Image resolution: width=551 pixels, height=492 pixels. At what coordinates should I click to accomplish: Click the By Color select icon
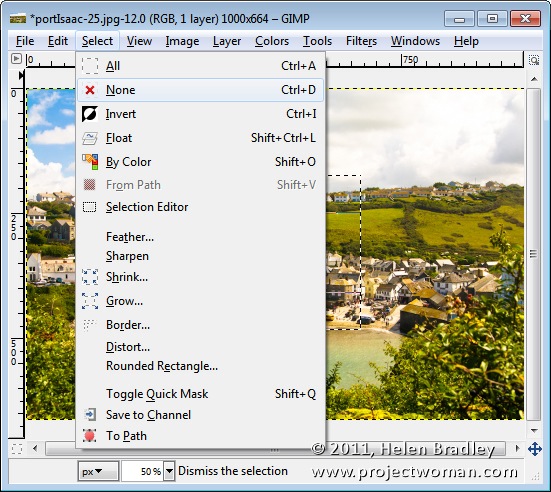[90, 162]
